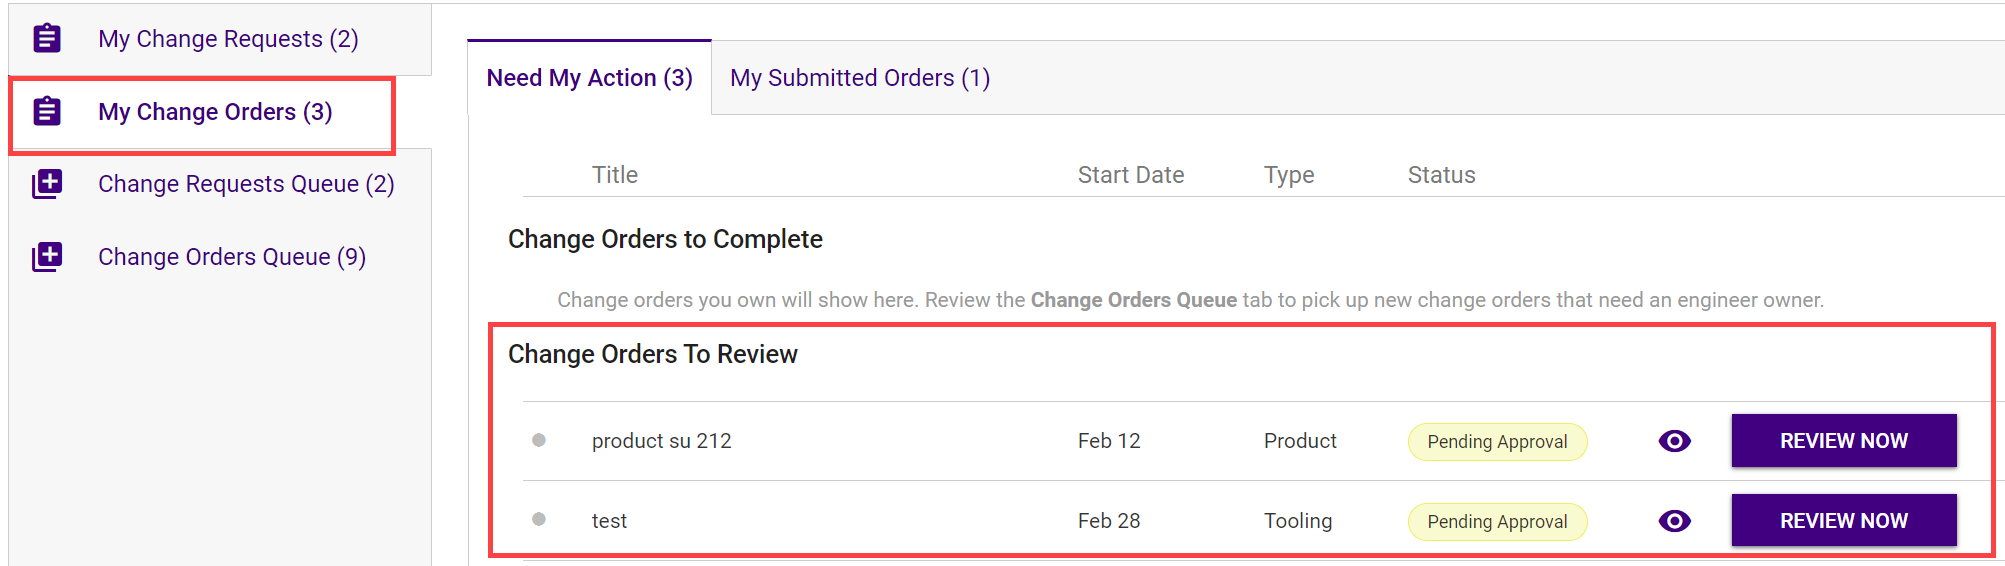Click the Pending Approval badge for test
The width and height of the screenshot is (2005, 566).
1497,522
